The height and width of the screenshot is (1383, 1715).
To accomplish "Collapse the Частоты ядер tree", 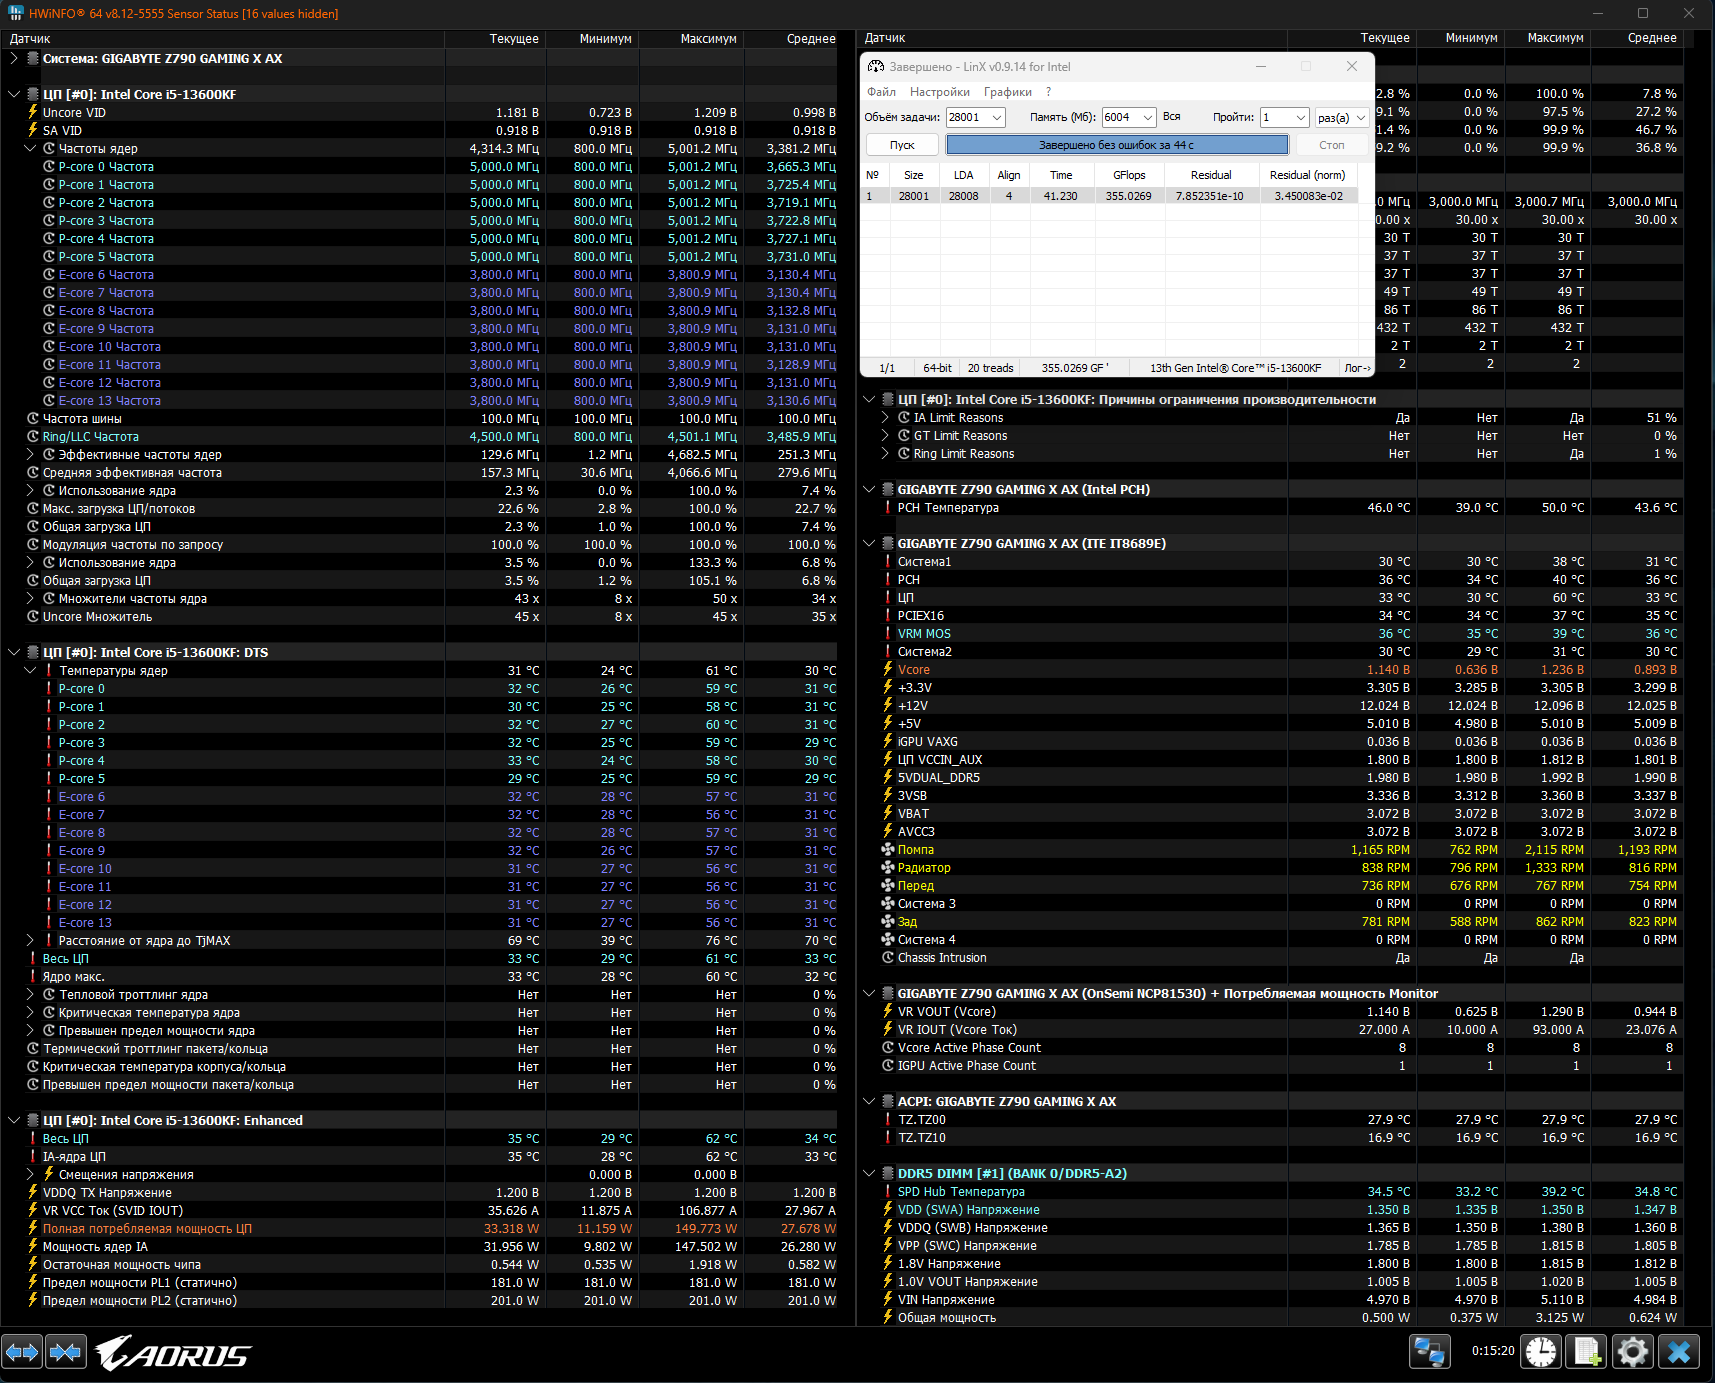I will (30, 148).
